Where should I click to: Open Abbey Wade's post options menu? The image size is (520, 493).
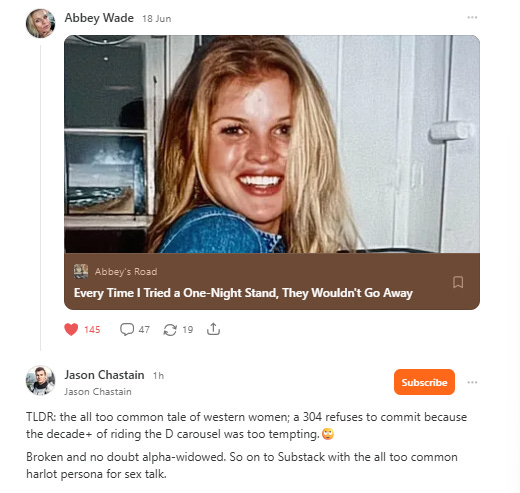[x=472, y=17]
